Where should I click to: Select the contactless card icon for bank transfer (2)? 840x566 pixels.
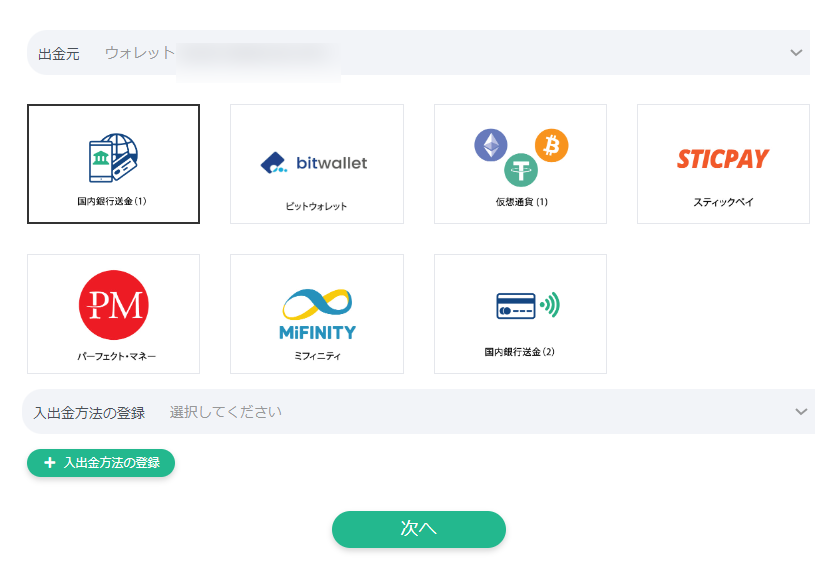527,306
